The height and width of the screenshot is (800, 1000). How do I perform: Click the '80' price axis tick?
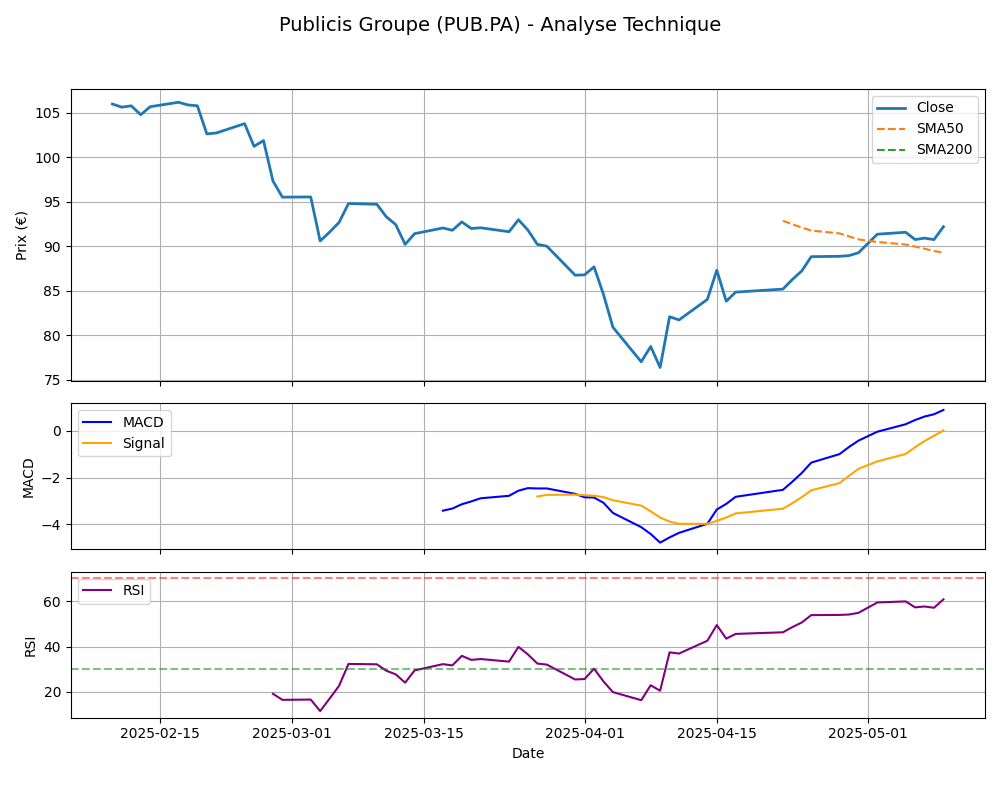coord(52,336)
